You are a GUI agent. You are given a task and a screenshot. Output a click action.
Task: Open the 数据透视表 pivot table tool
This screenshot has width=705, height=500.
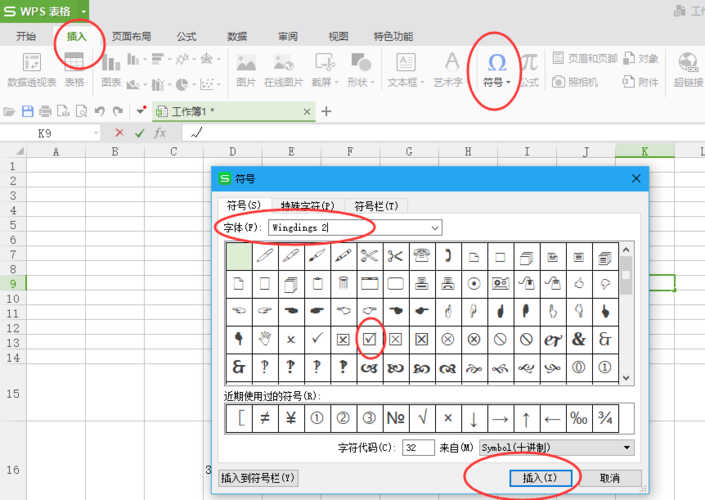(31, 69)
